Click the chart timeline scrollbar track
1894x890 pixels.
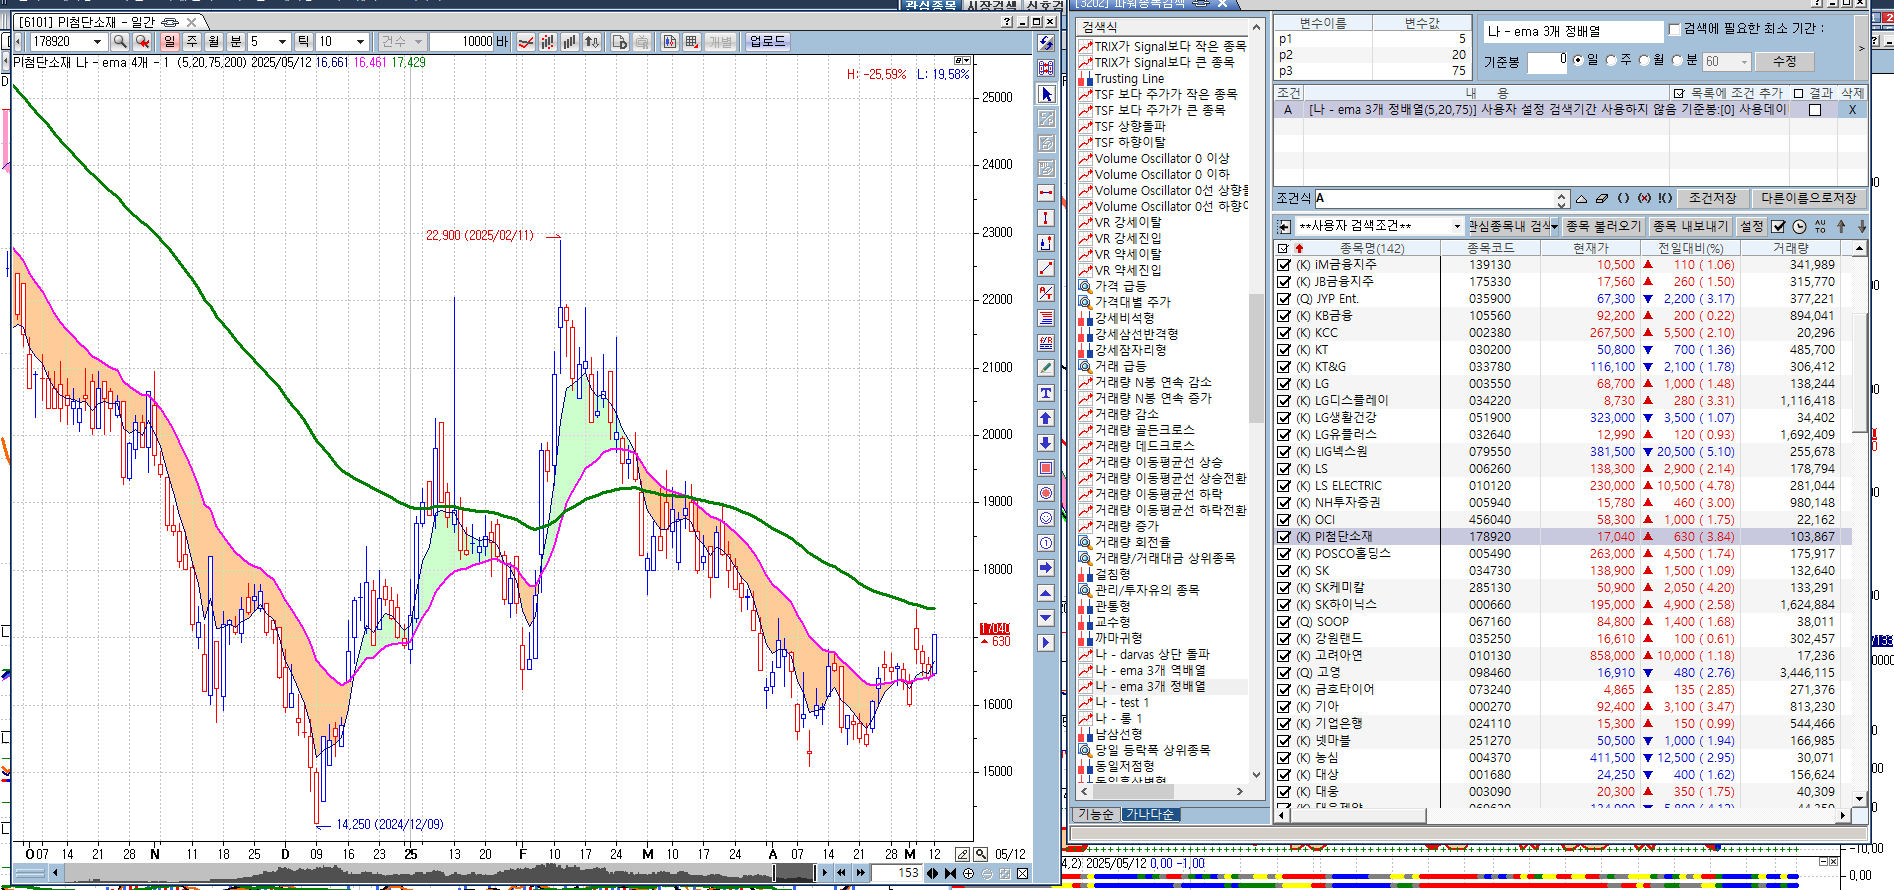400,873
